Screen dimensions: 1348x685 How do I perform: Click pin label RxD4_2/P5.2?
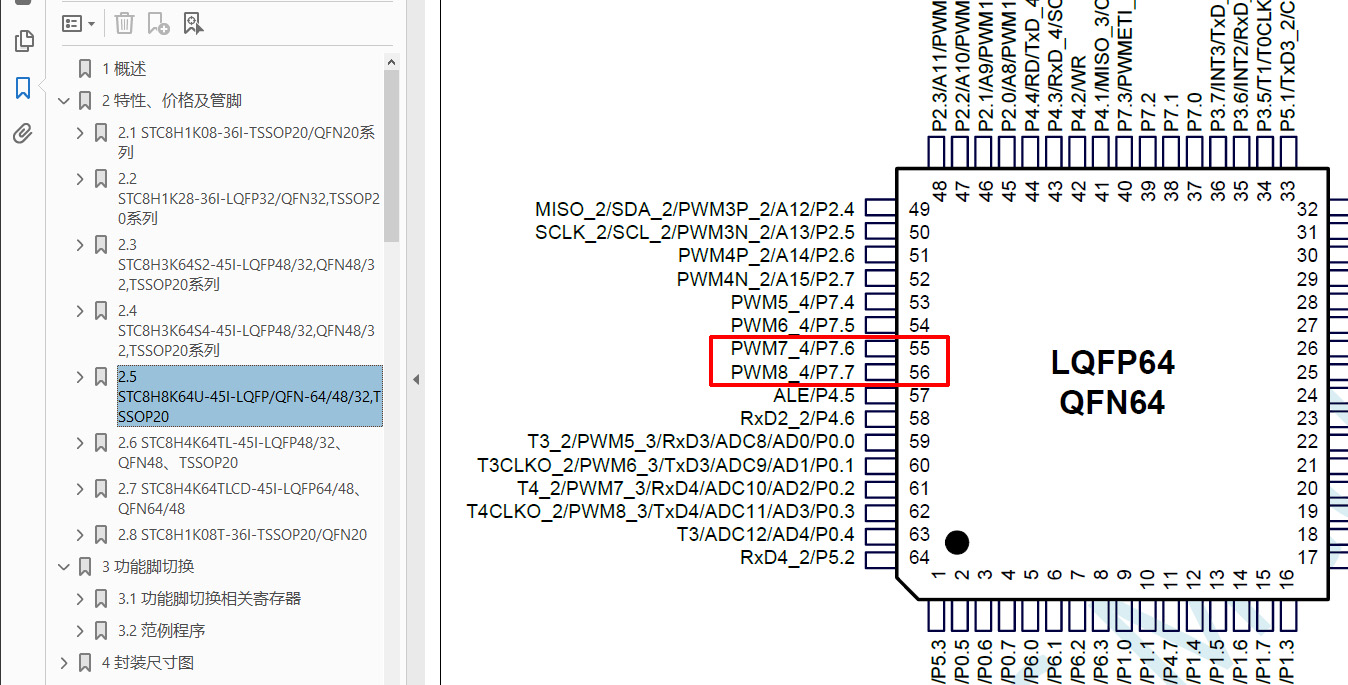point(798,557)
